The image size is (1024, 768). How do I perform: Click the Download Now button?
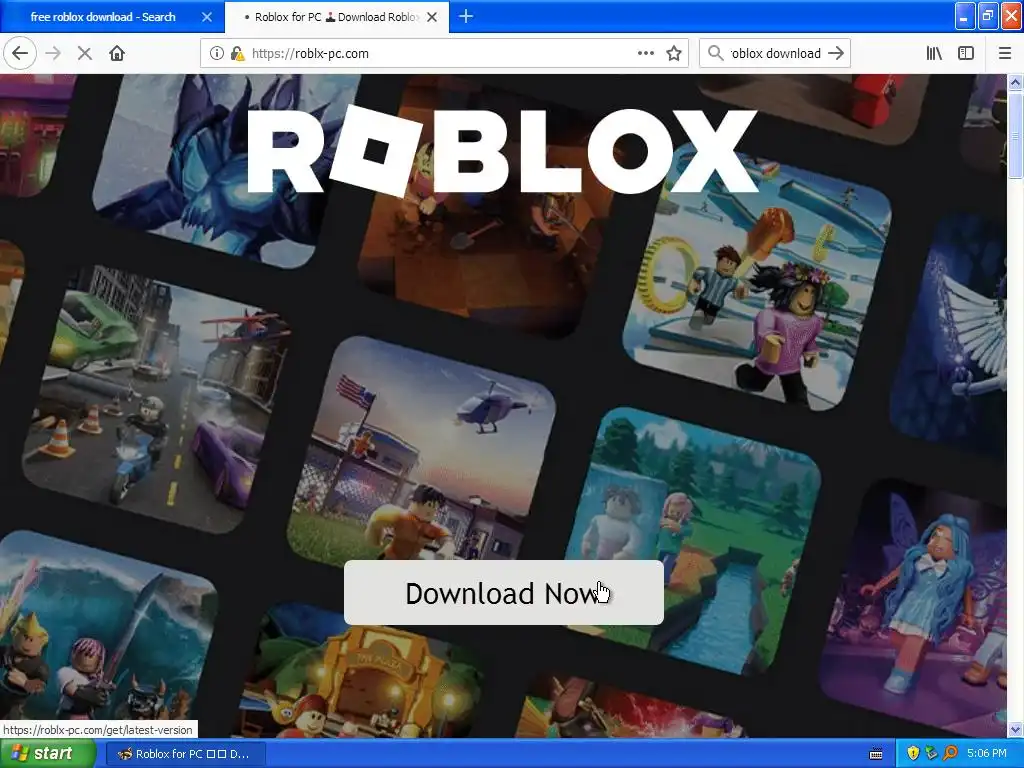point(504,592)
